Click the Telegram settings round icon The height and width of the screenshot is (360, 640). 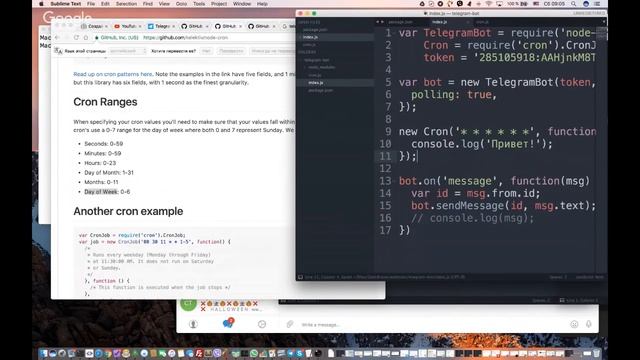coord(262,324)
